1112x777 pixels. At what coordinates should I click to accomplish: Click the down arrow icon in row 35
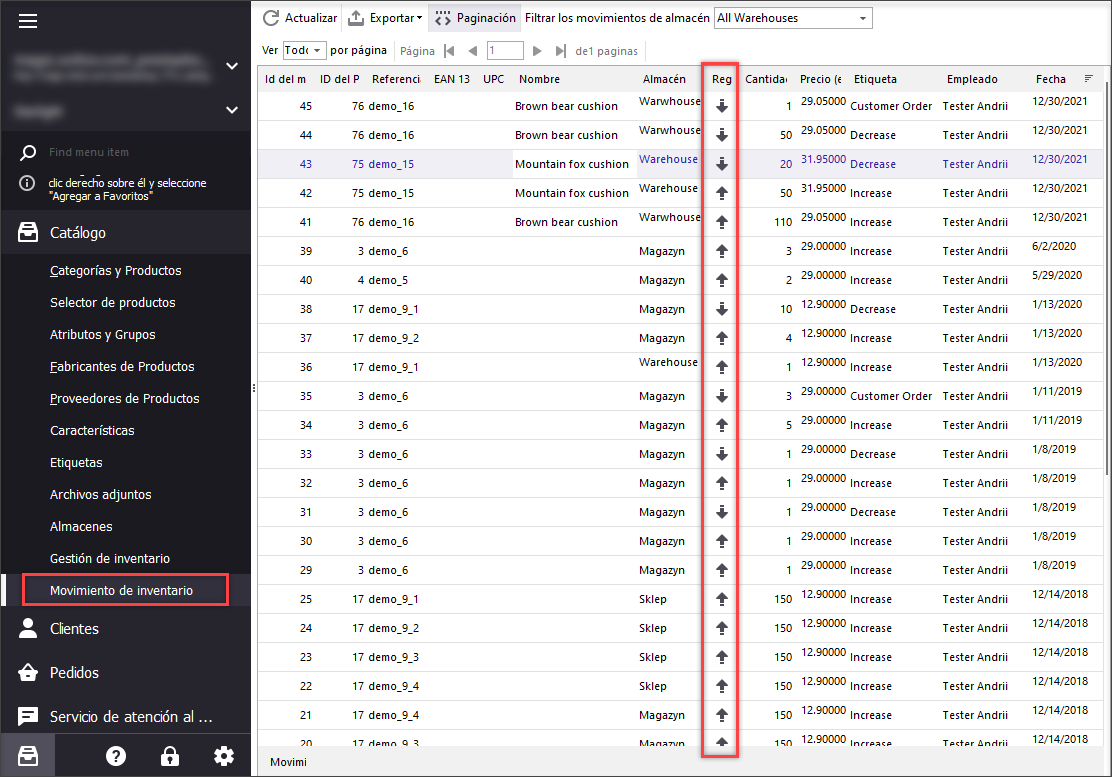[721, 396]
